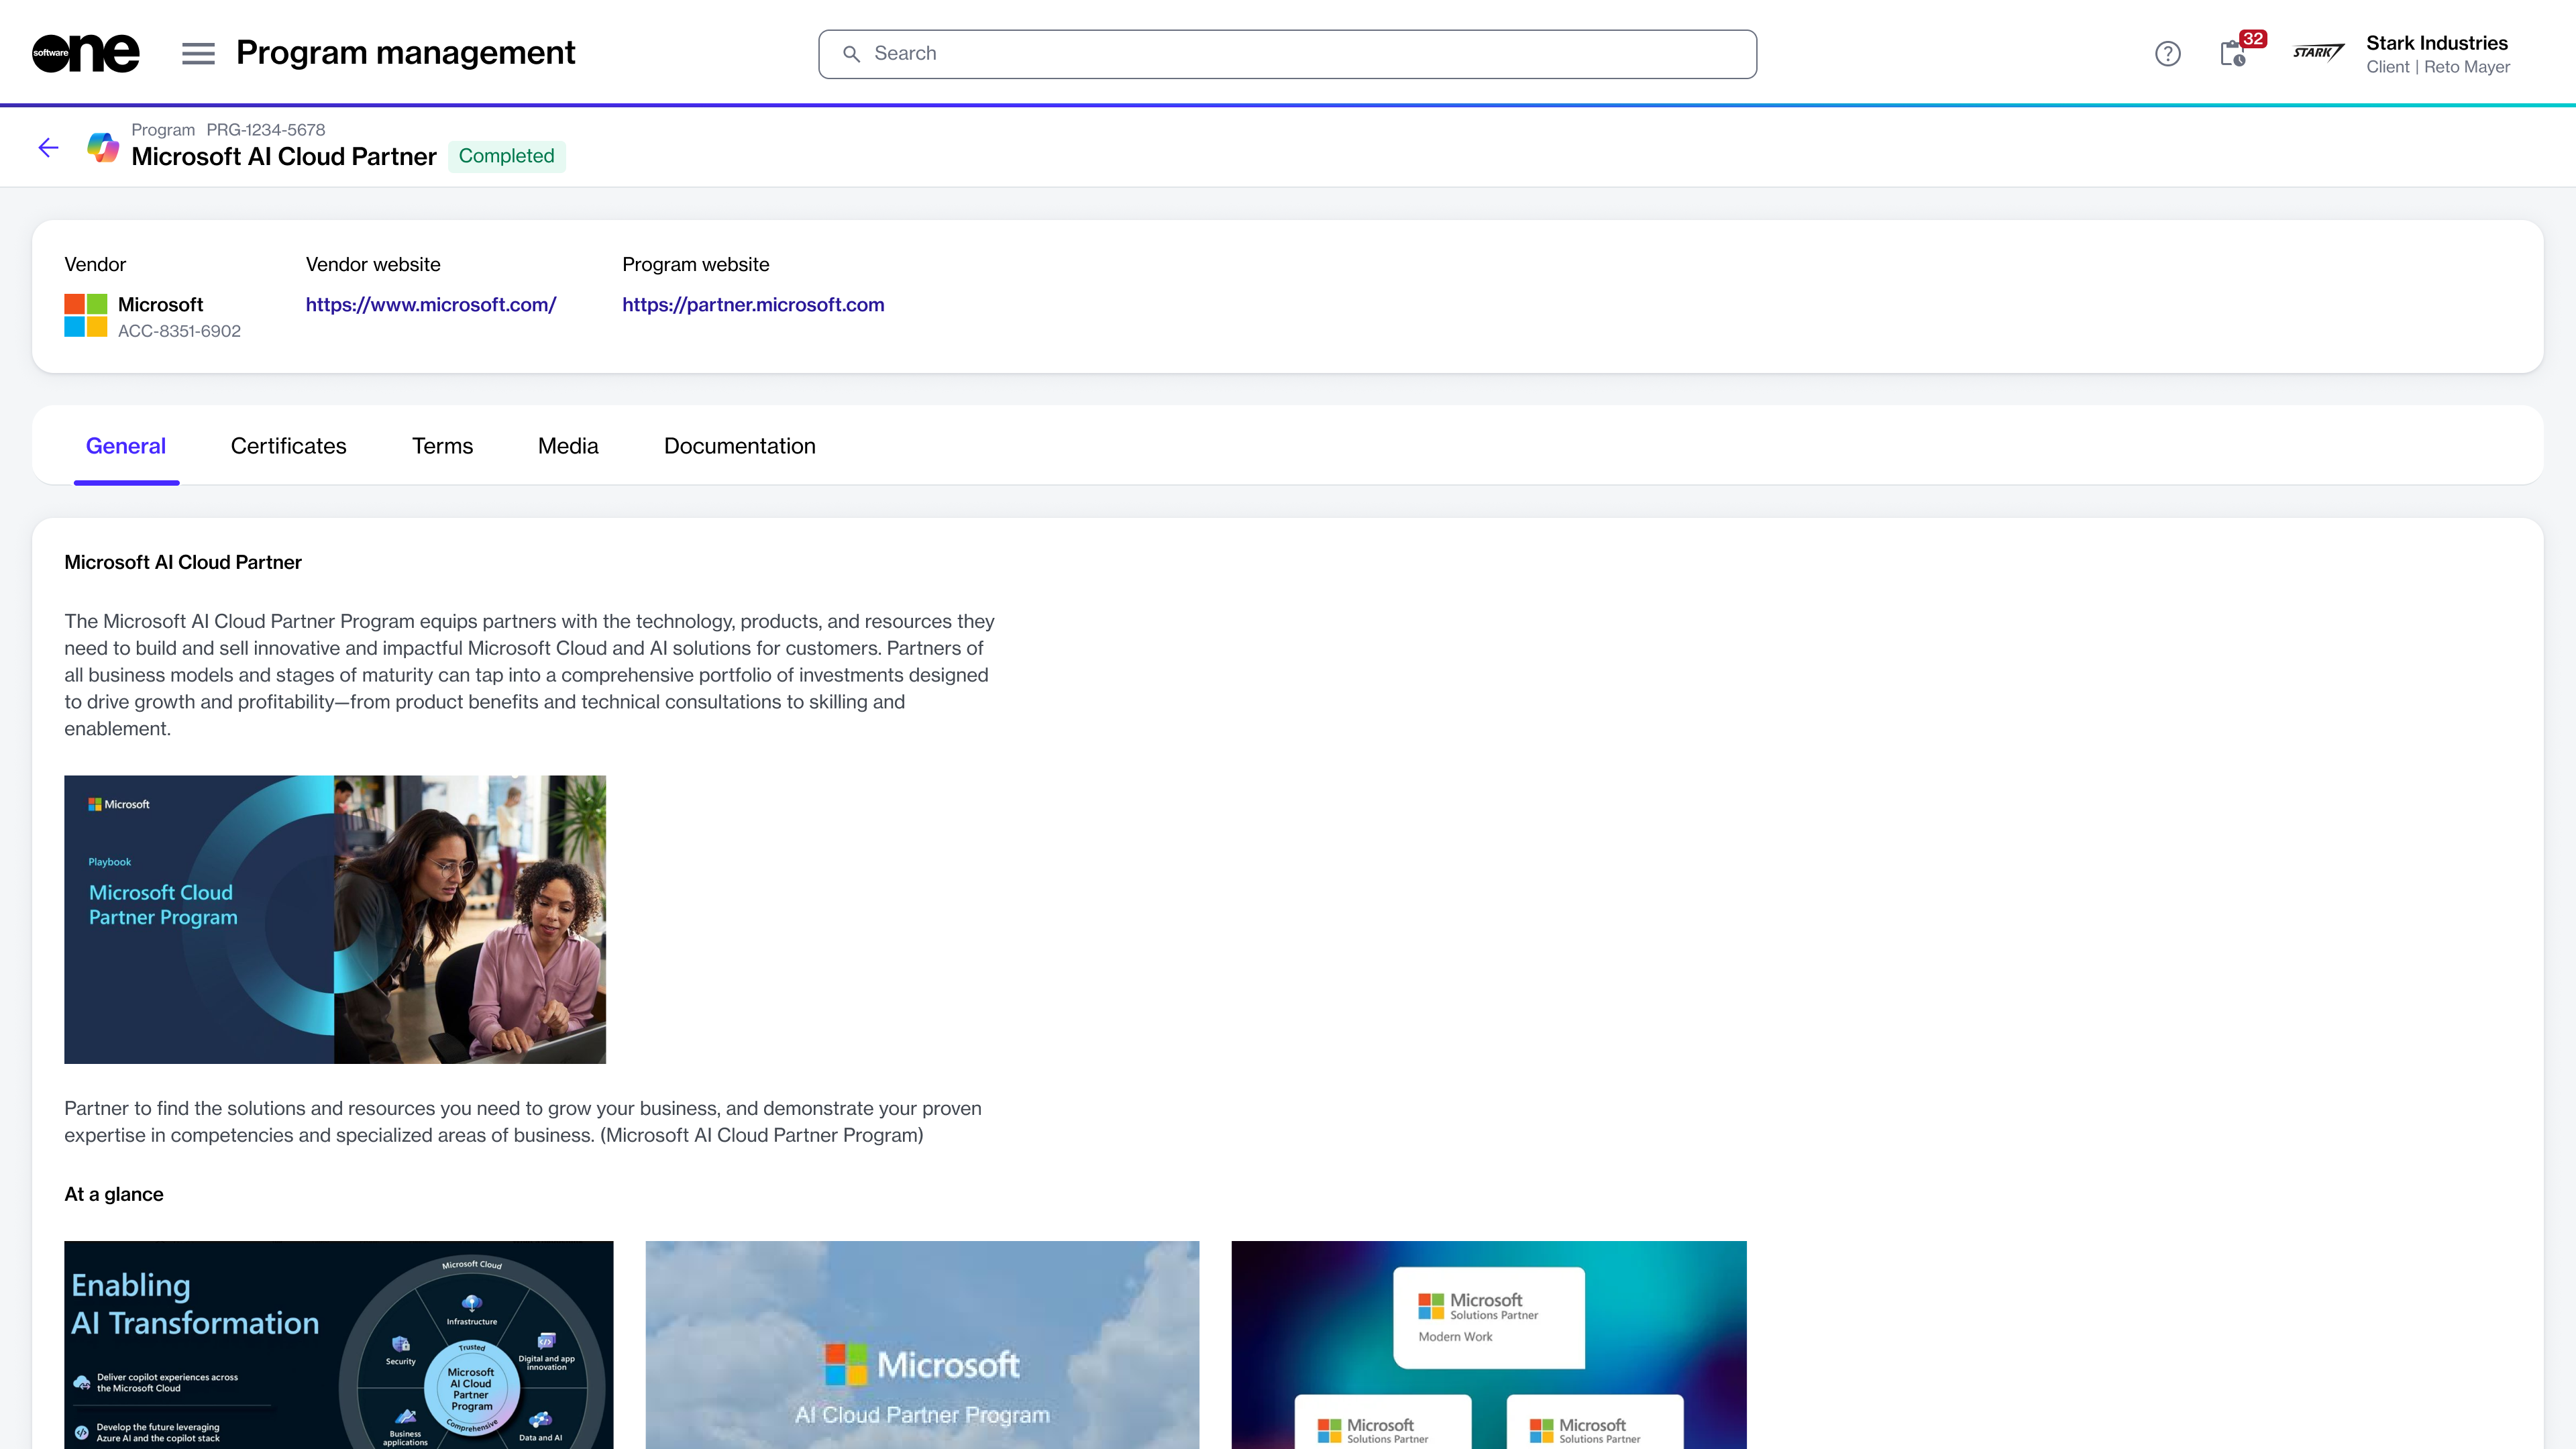Screen dimensions: 2576x1449
Task: Open partner.microsoft.com program website link
Action: [753, 305]
